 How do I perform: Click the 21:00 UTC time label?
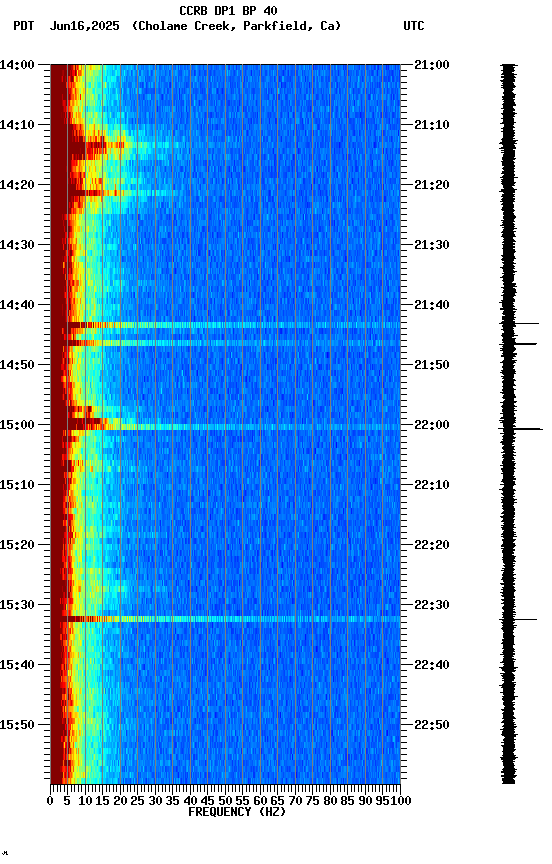(x=431, y=64)
